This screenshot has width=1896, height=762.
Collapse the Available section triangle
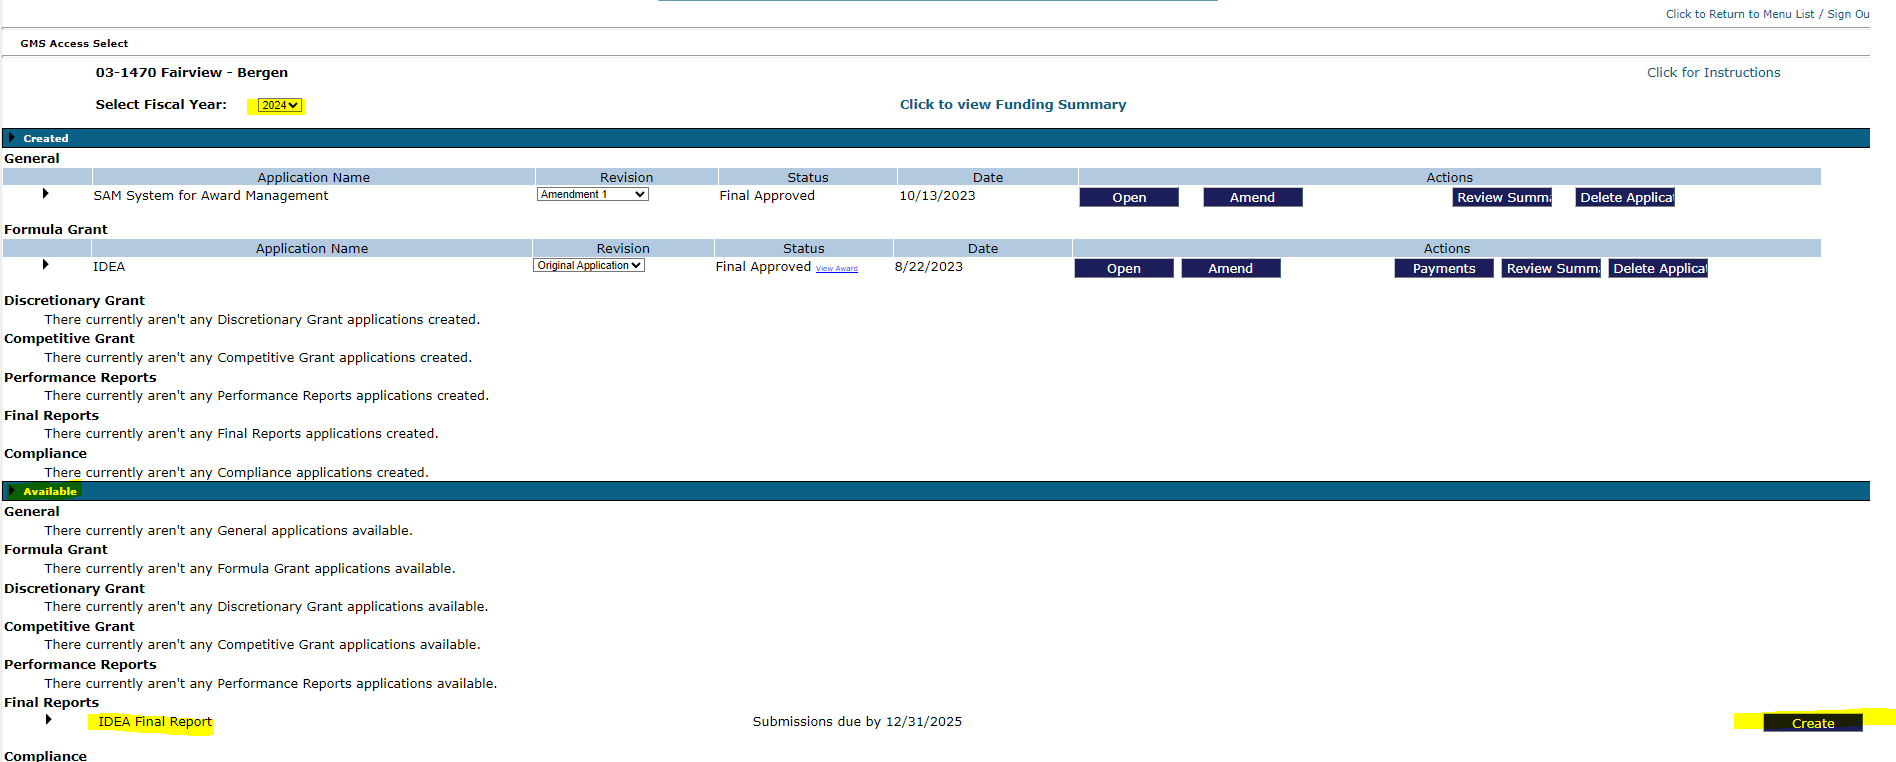(12, 491)
